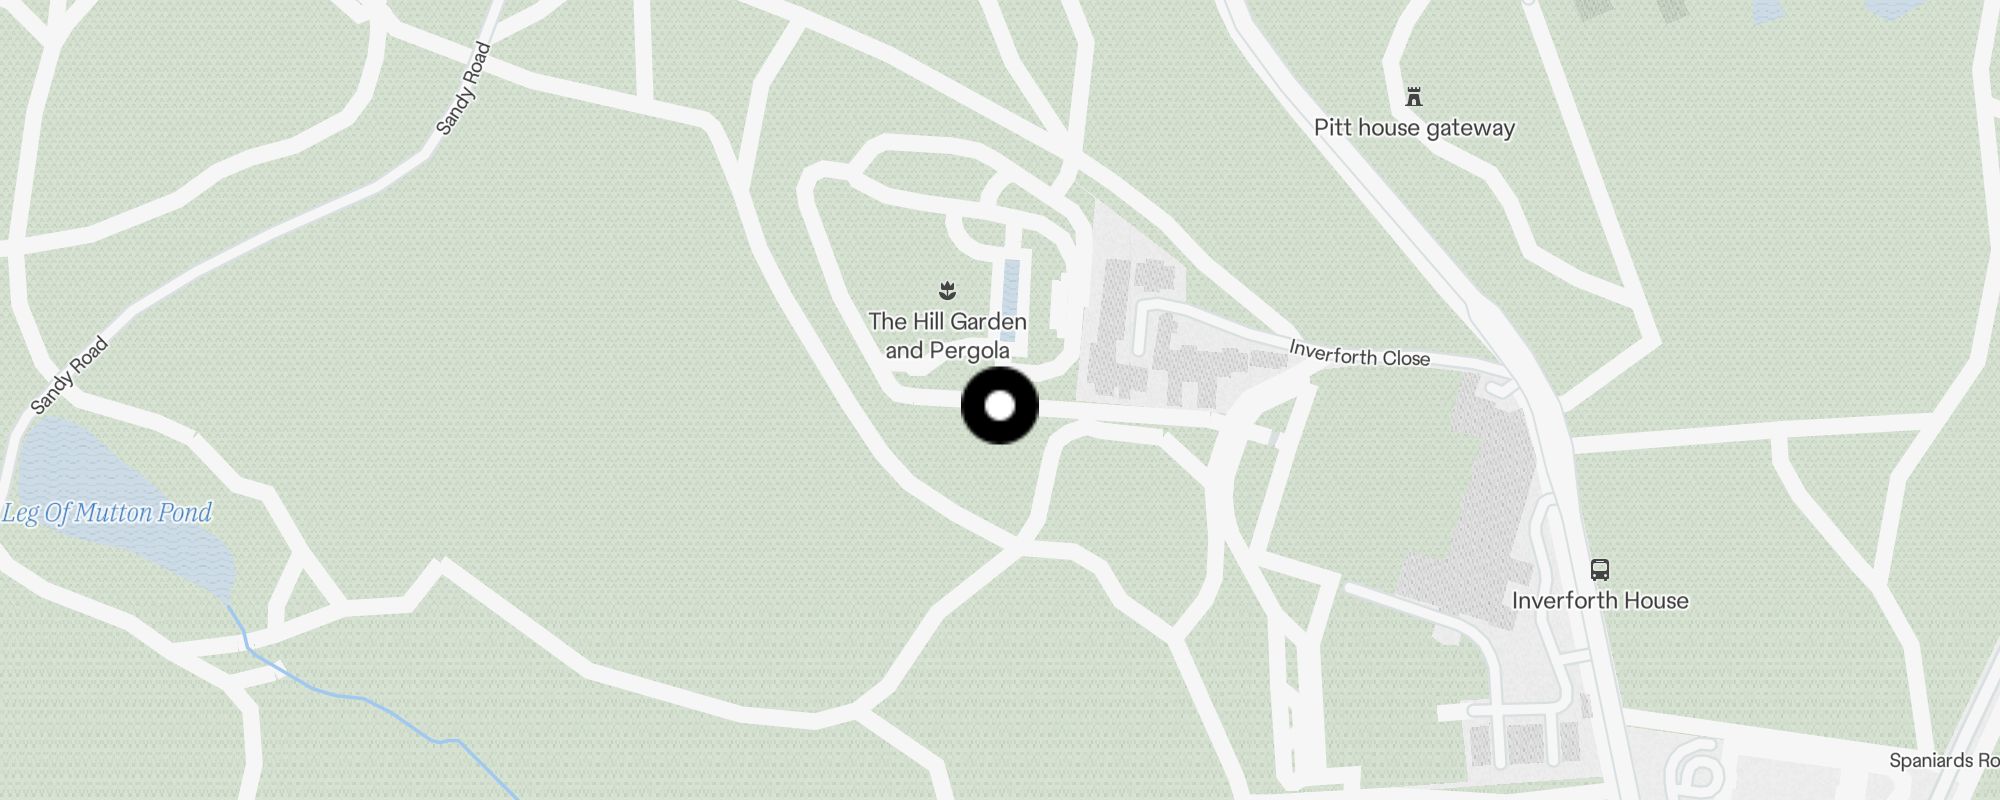2000x800 pixels.
Task: Click the black location pin marker
Action: (x=1000, y=406)
